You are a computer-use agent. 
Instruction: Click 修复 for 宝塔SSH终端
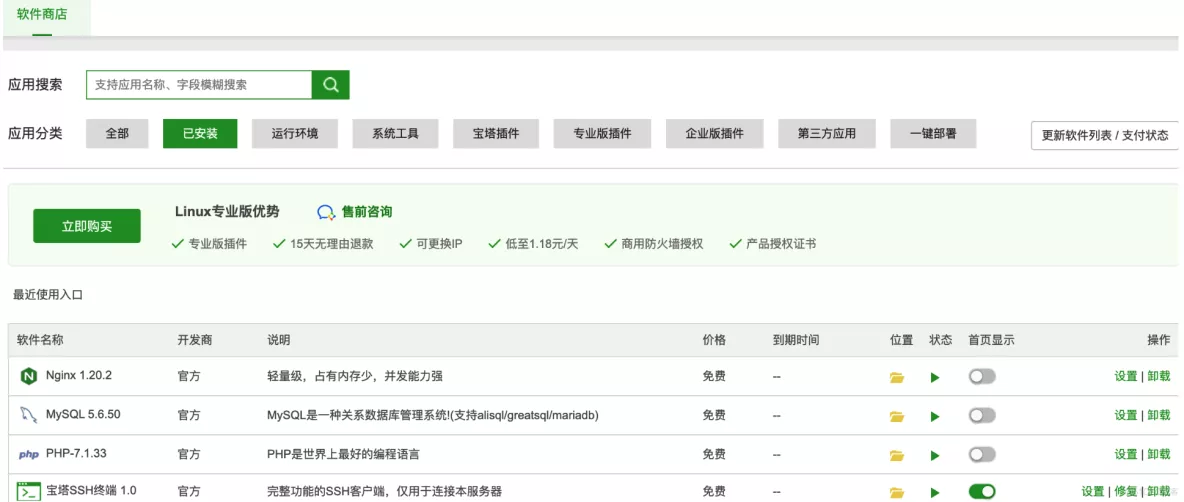(1126, 491)
